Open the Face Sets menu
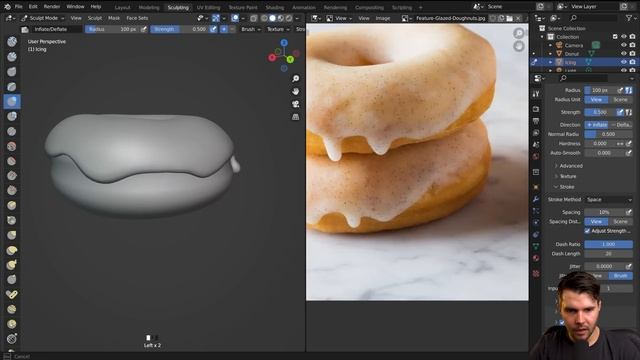The image size is (640, 360). point(137,18)
